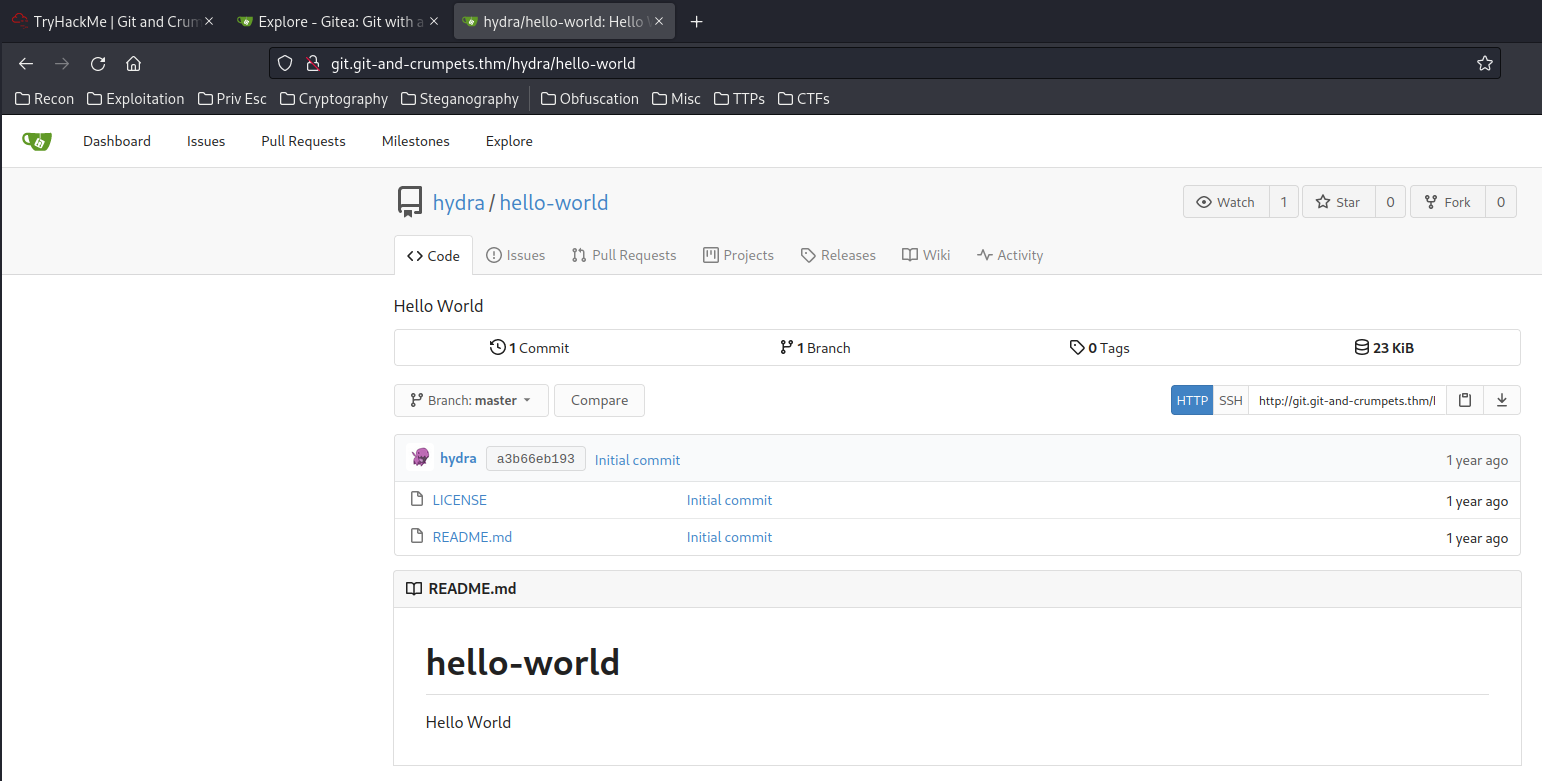View the 1 Commit history

(529, 348)
